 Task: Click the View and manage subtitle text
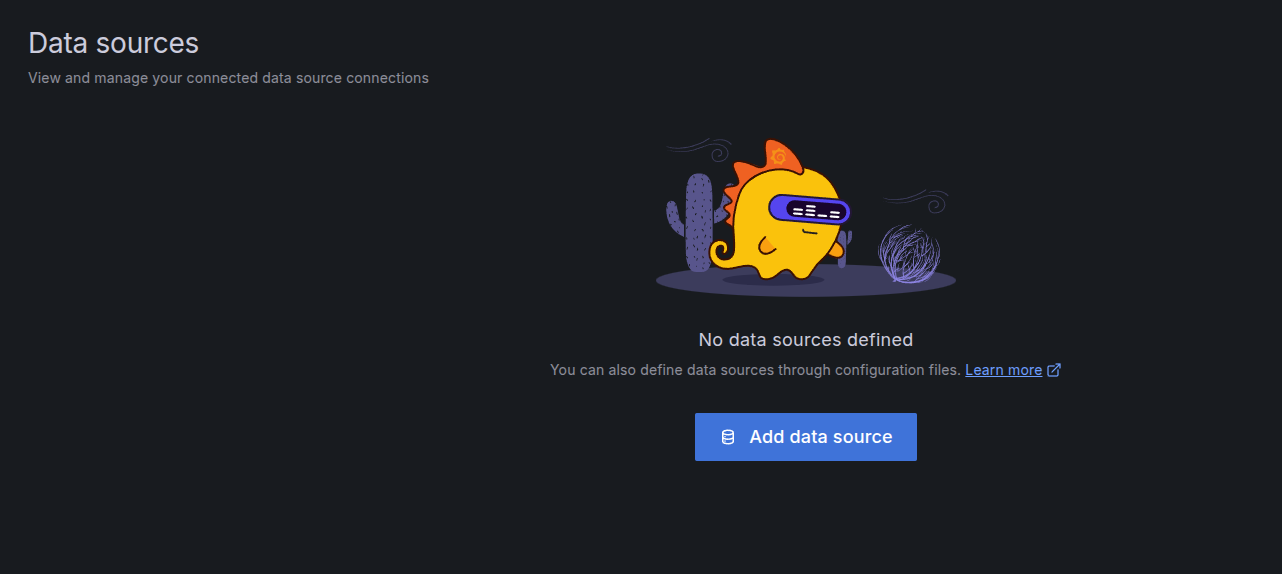point(228,78)
